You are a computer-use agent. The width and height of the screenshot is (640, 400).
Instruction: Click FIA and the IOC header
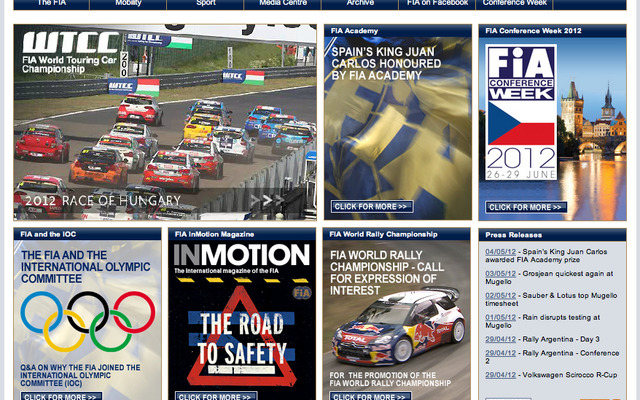click(87, 234)
